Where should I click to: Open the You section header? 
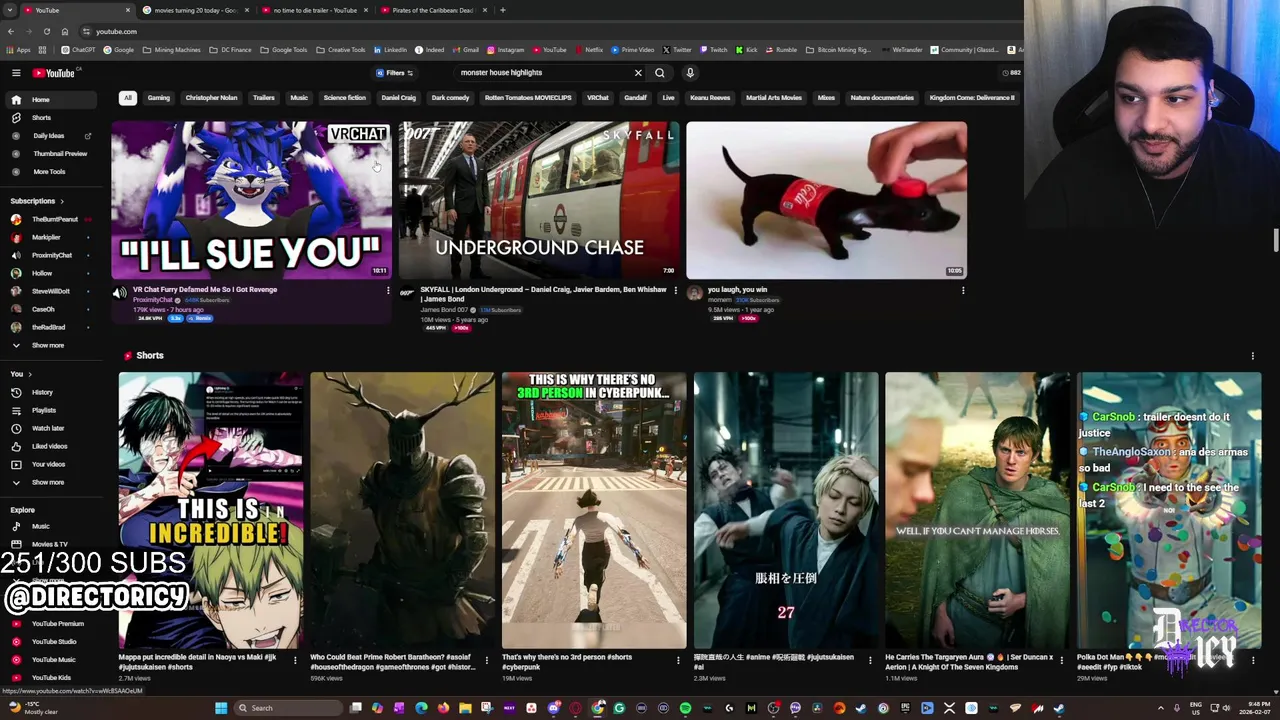coord(20,374)
